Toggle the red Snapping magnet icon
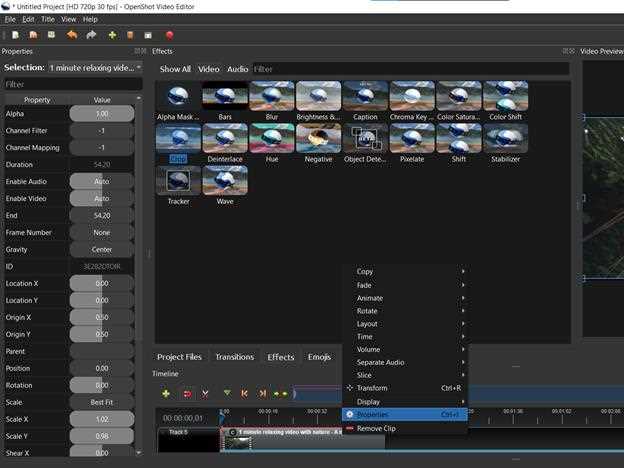Viewport: 624px width, 468px height. pos(187,394)
